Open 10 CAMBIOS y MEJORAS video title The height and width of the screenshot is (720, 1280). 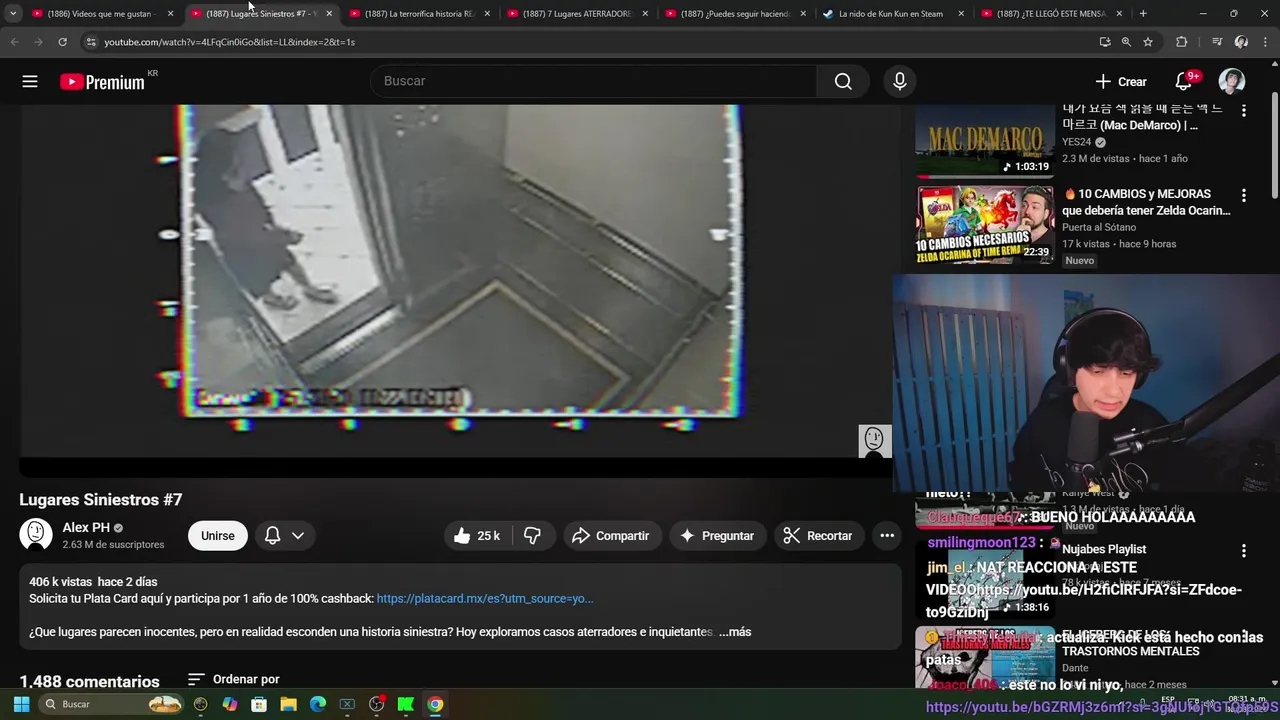[1146, 202]
